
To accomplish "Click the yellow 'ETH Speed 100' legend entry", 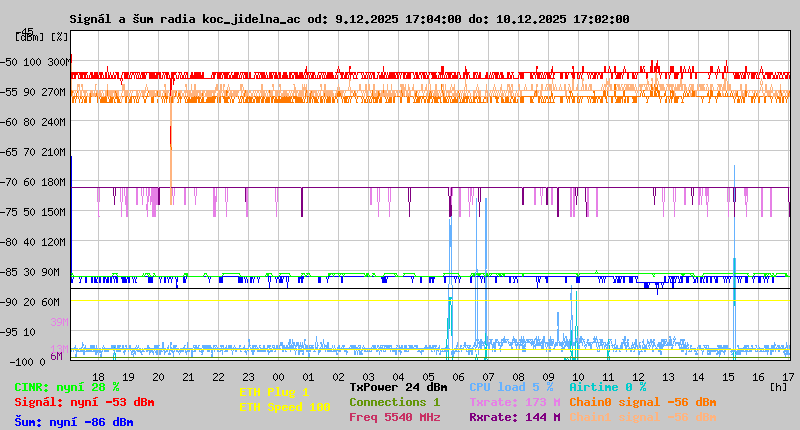I will coord(285,408).
